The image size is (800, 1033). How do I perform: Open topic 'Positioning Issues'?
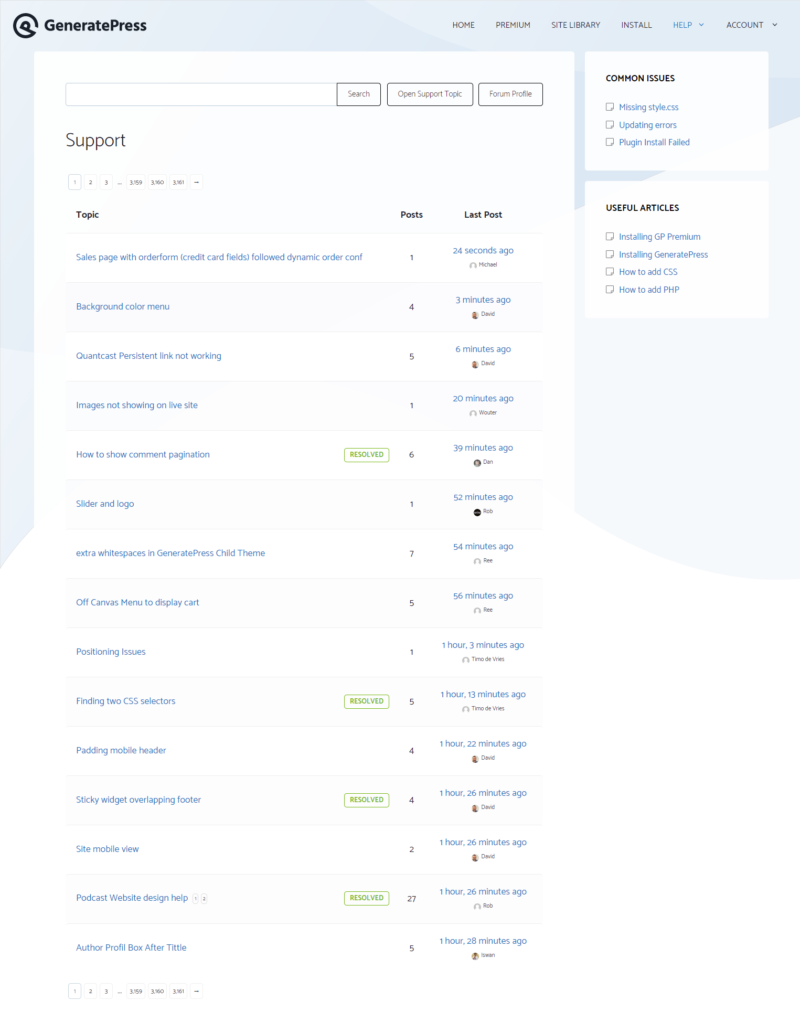click(111, 652)
